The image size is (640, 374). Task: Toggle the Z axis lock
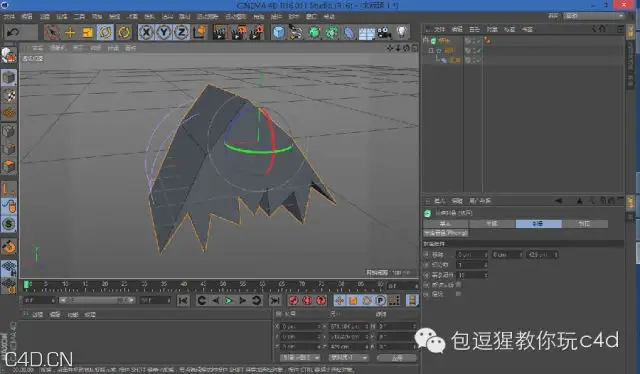click(182, 32)
